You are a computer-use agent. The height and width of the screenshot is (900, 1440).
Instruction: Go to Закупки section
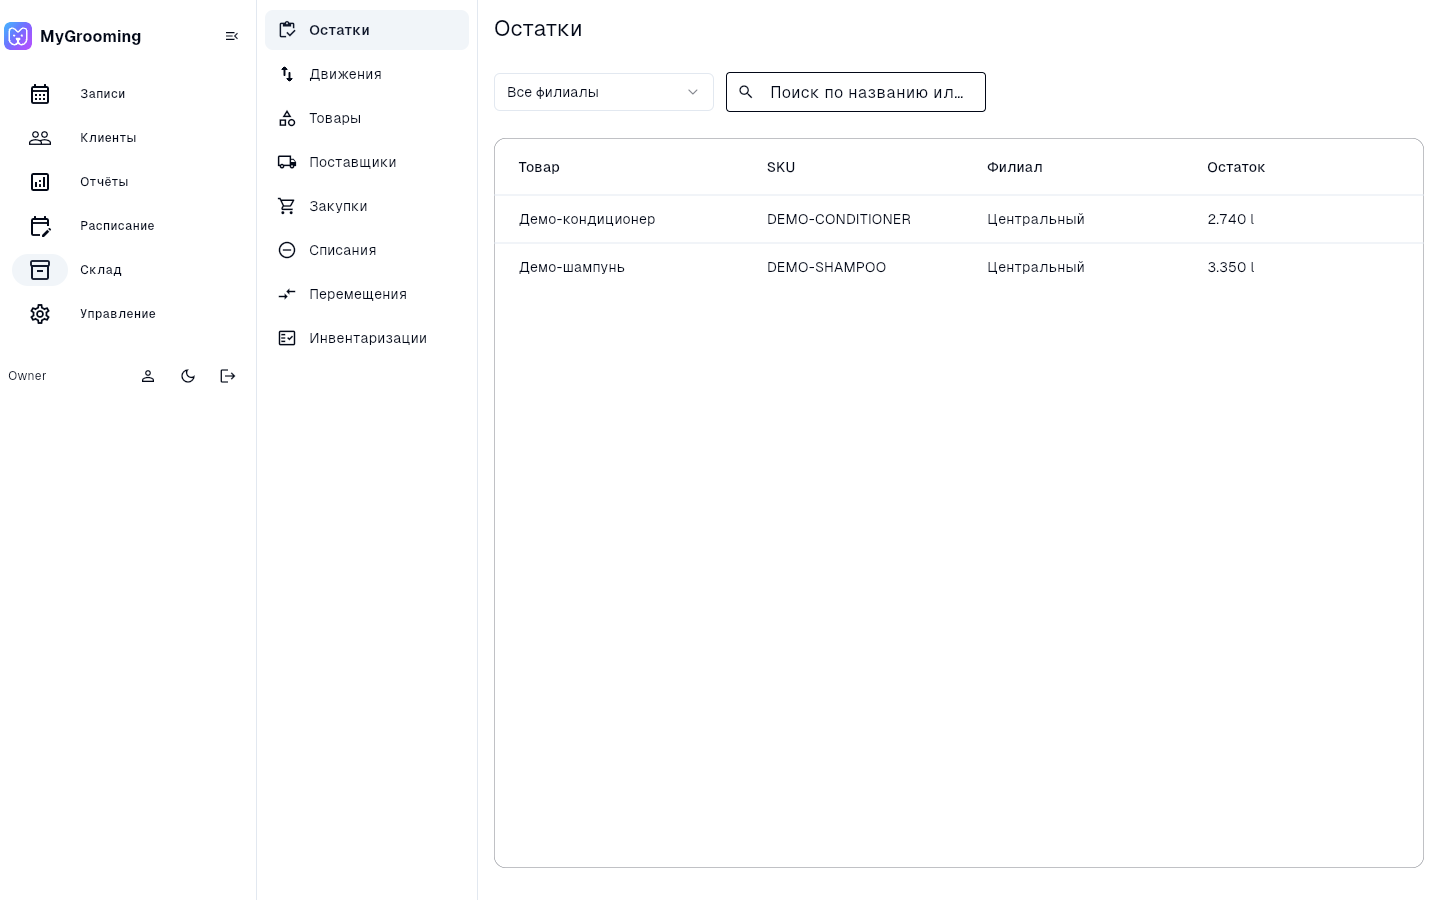(367, 206)
